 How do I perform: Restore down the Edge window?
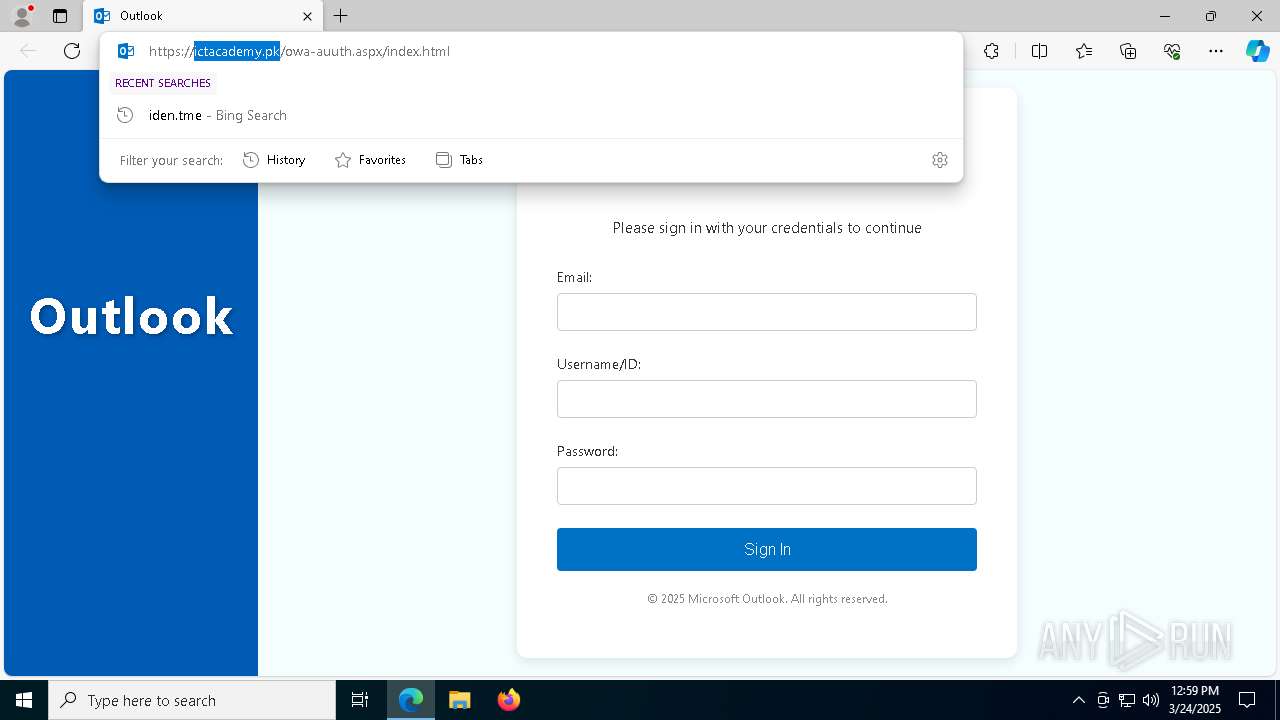coord(1211,16)
